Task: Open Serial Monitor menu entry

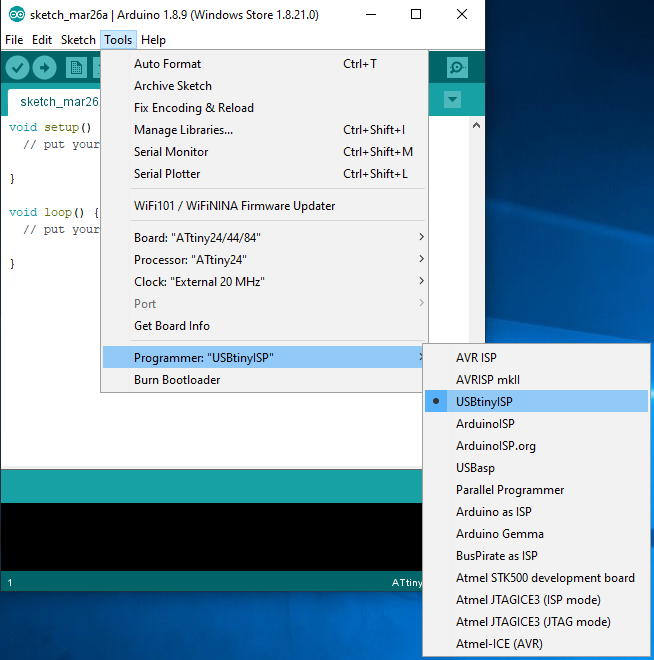Action: 264,152
